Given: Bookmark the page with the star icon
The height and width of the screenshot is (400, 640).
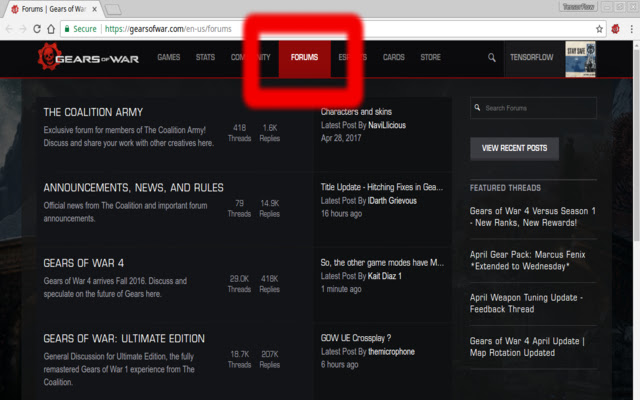Looking at the screenshot, I should (x=599, y=29).
